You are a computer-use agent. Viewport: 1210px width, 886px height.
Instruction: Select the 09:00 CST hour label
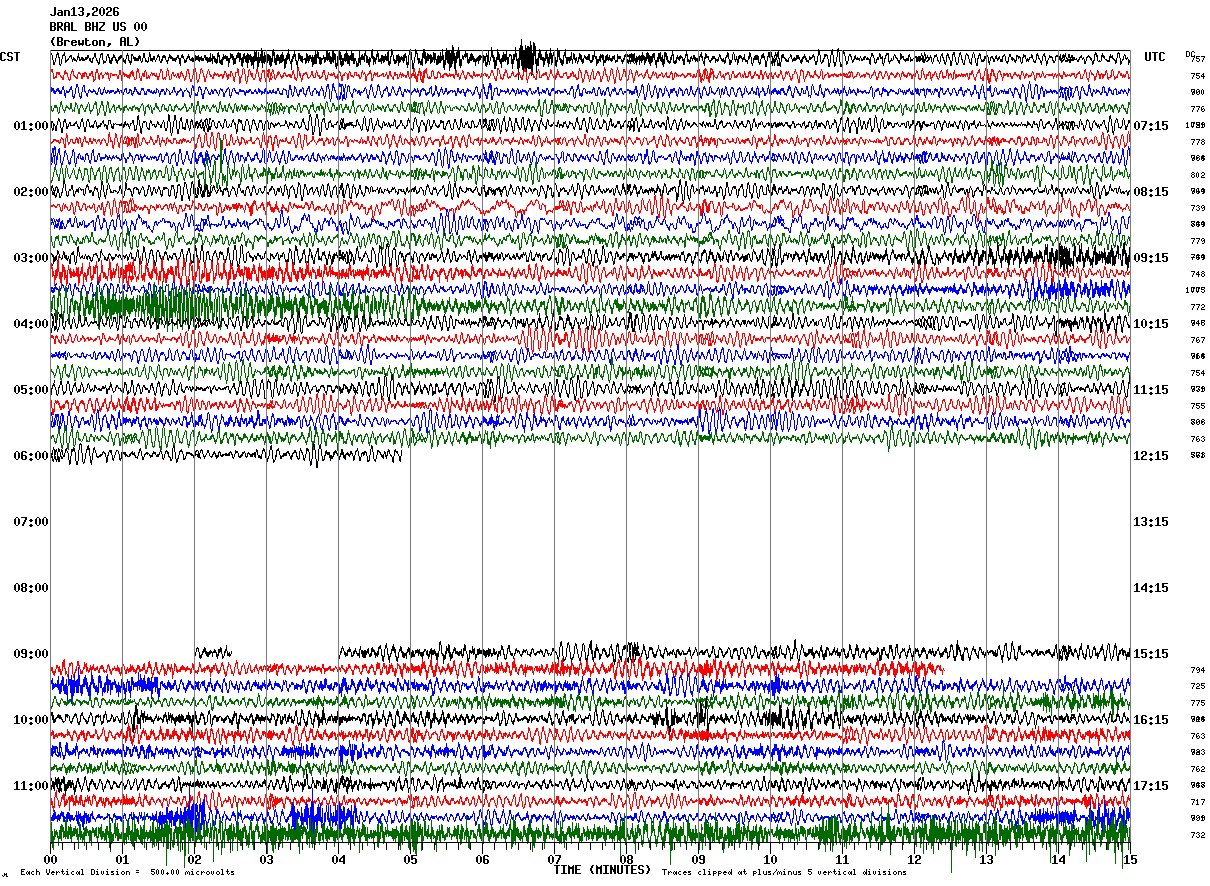point(31,654)
